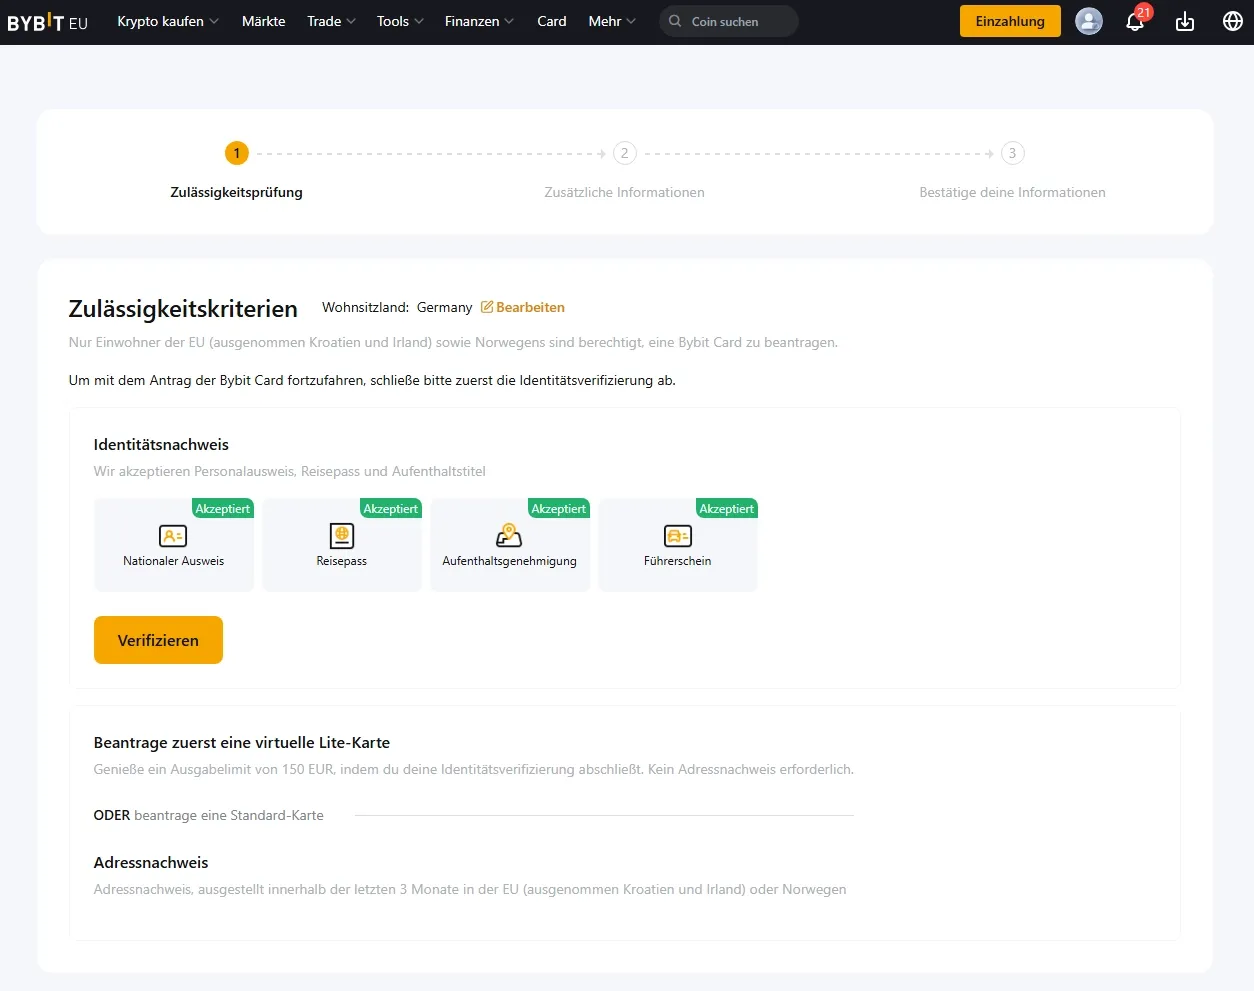The image size is (1254, 991).
Task: Click the Einzahlung button
Action: coord(1009,21)
